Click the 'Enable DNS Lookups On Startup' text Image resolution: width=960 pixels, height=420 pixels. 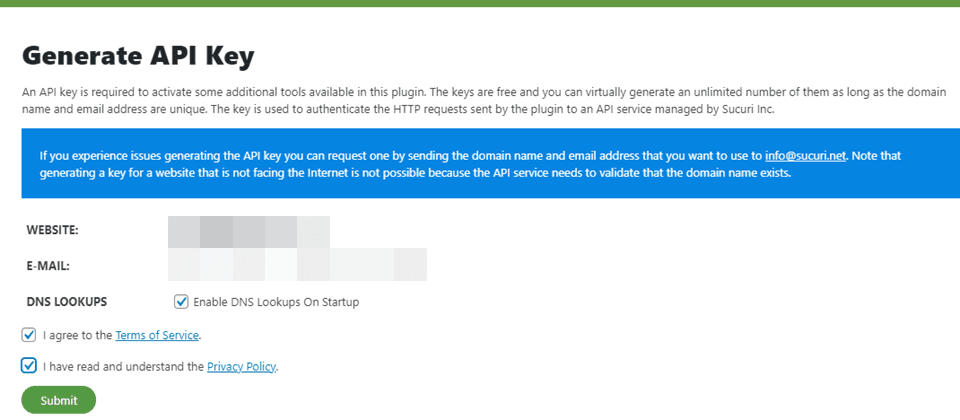coord(276,302)
